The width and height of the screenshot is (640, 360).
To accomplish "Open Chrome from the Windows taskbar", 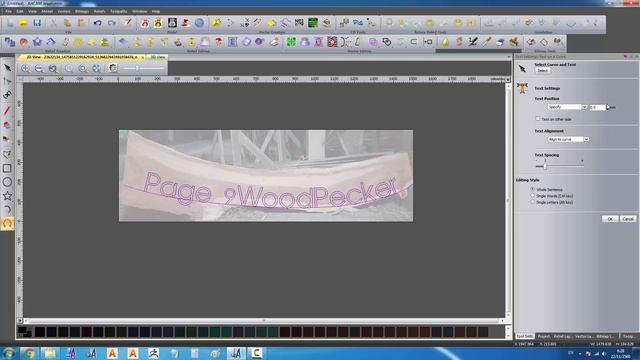I will [x=29, y=353].
